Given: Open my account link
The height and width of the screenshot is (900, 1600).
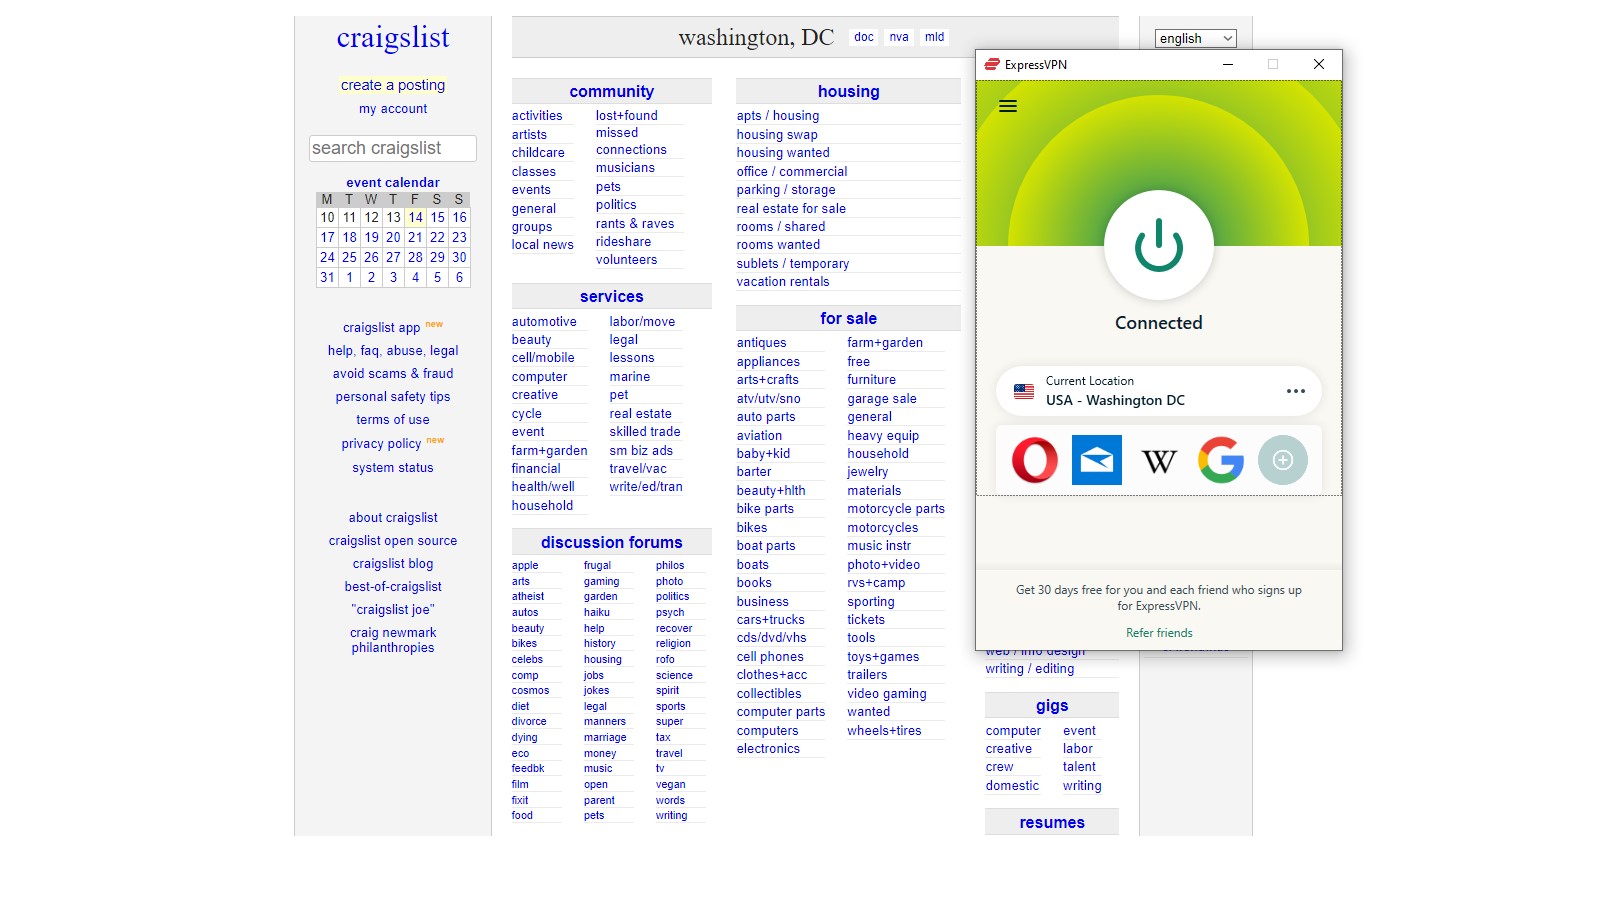Looking at the screenshot, I should (x=393, y=109).
